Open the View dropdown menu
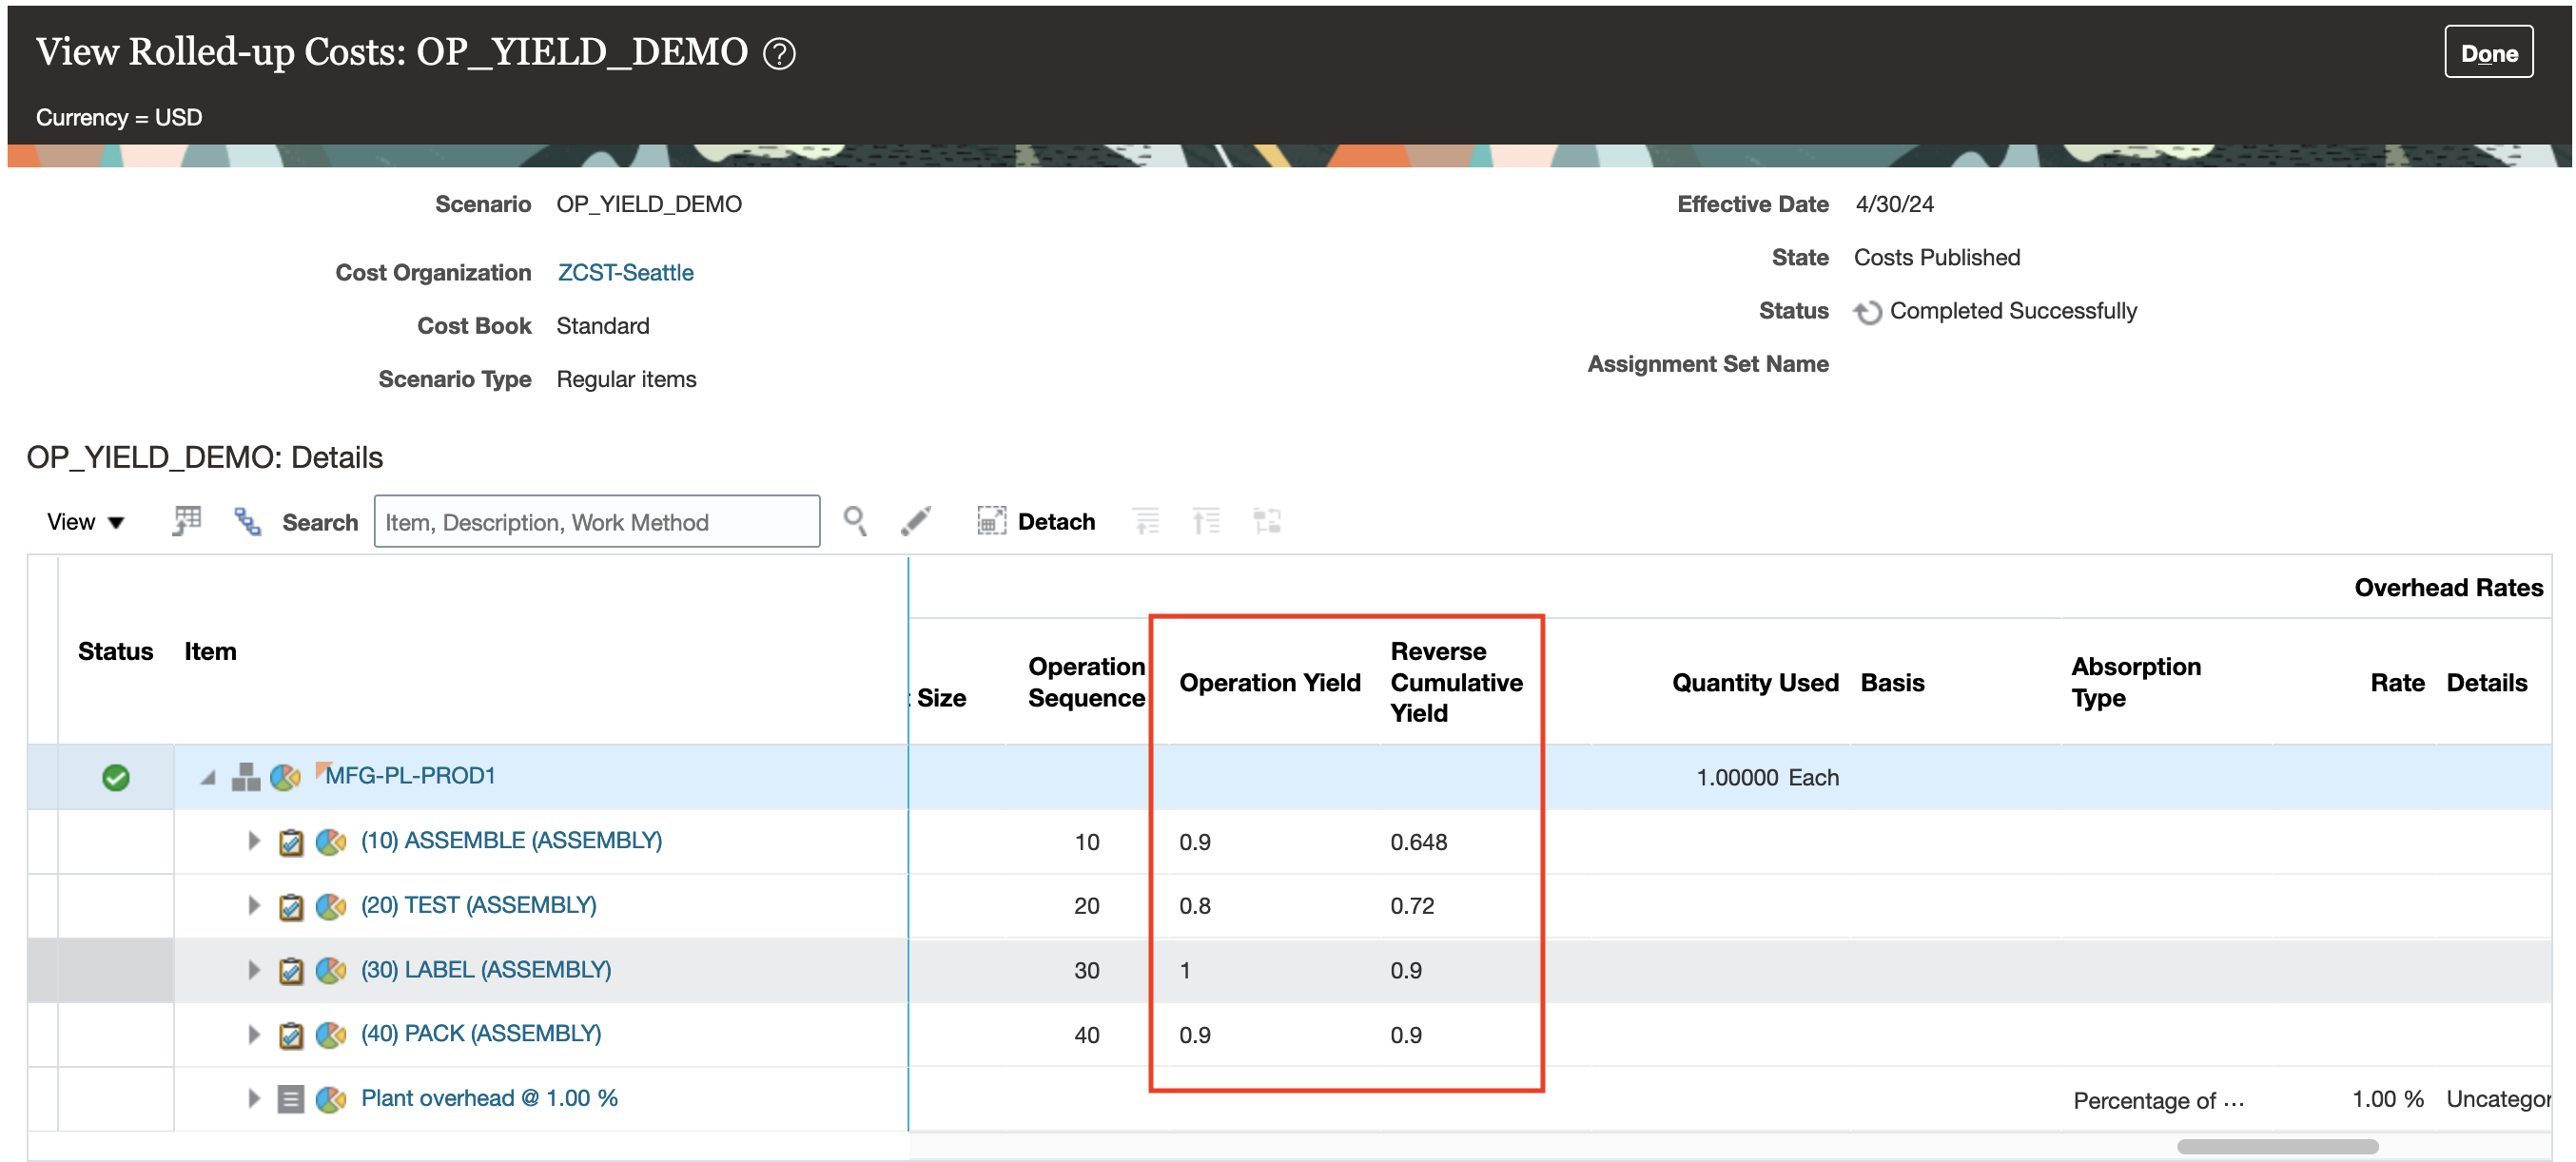 (x=85, y=522)
